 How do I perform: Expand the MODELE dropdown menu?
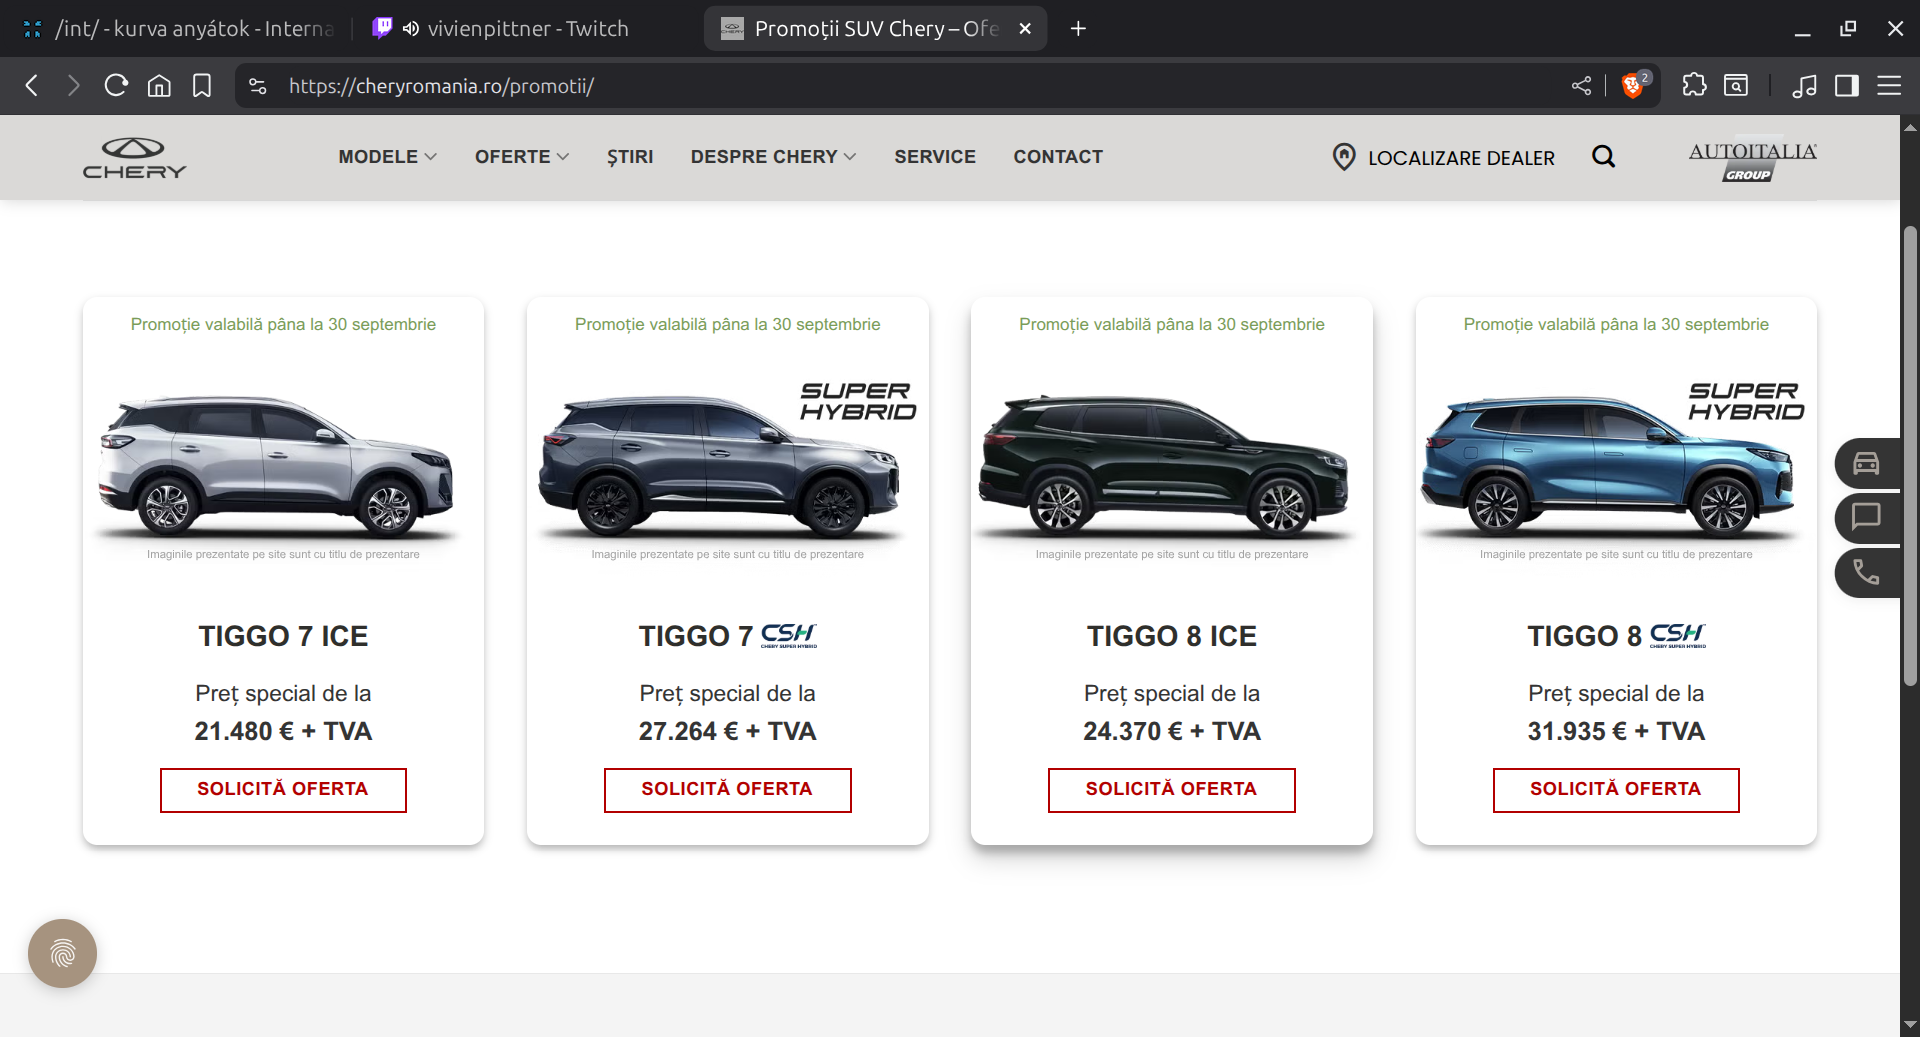[x=388, y=157]
